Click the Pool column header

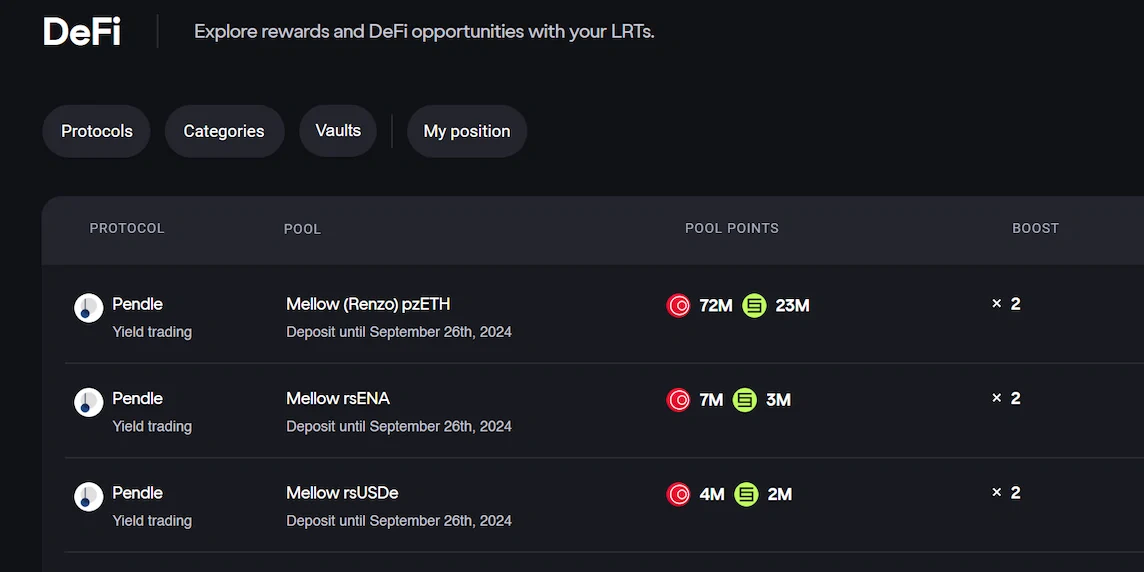302,229
